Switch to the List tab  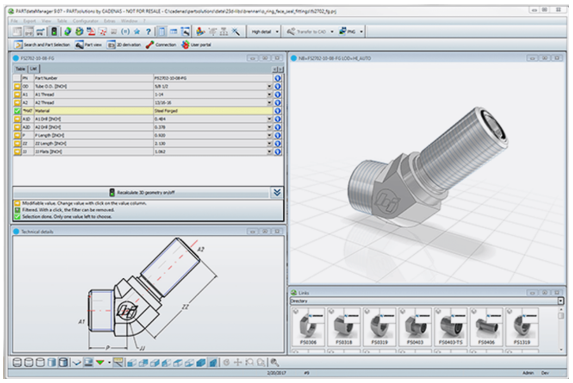pos(33,69)
